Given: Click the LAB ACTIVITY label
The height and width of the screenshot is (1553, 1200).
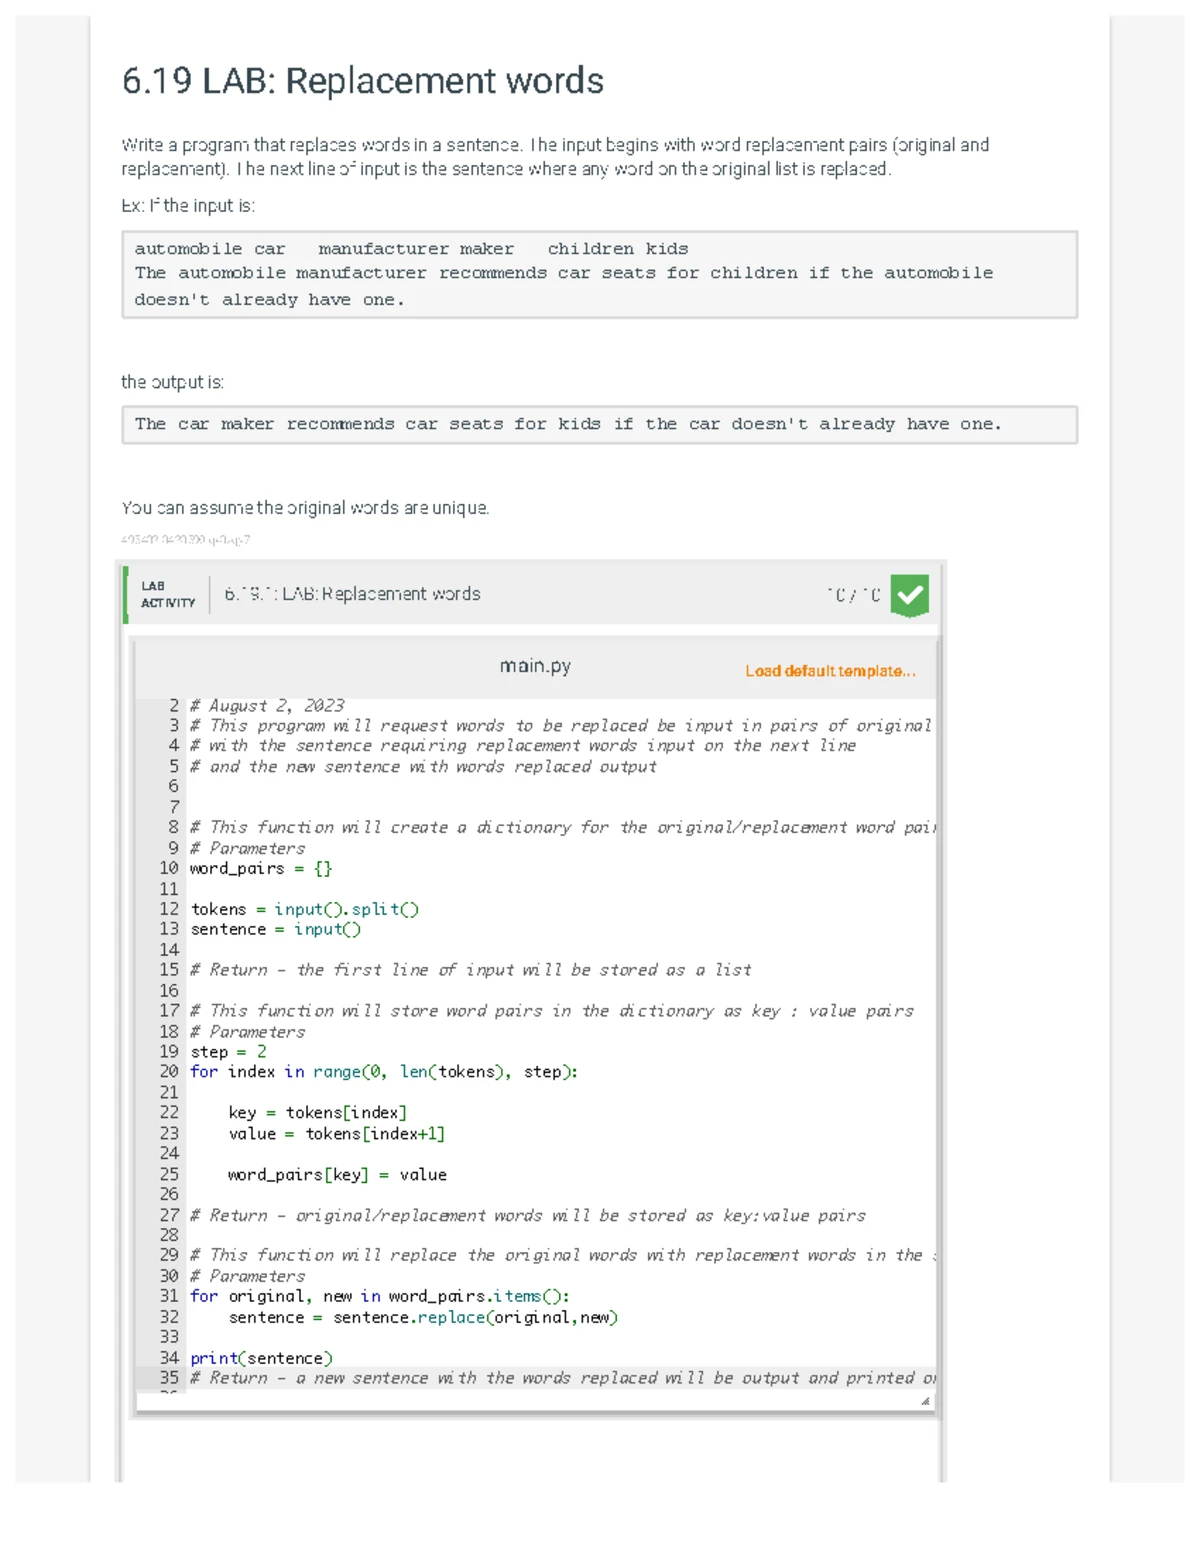Looking at the screenshot, I should coord(167,594).
